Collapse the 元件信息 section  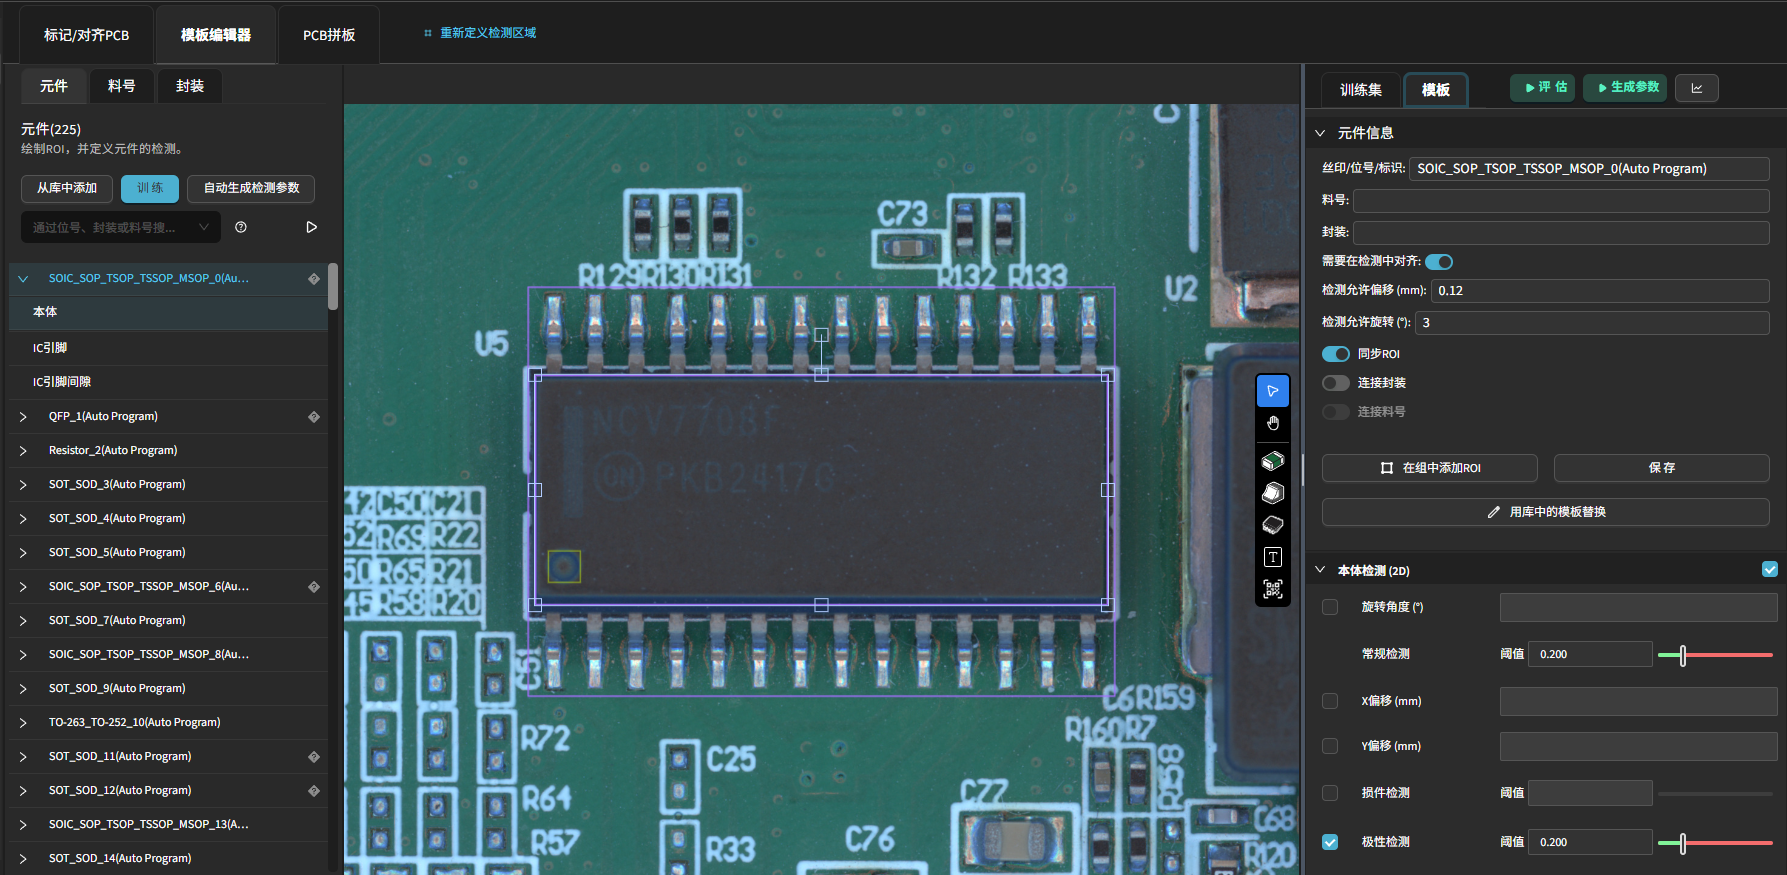click(x=1320, y=133)
